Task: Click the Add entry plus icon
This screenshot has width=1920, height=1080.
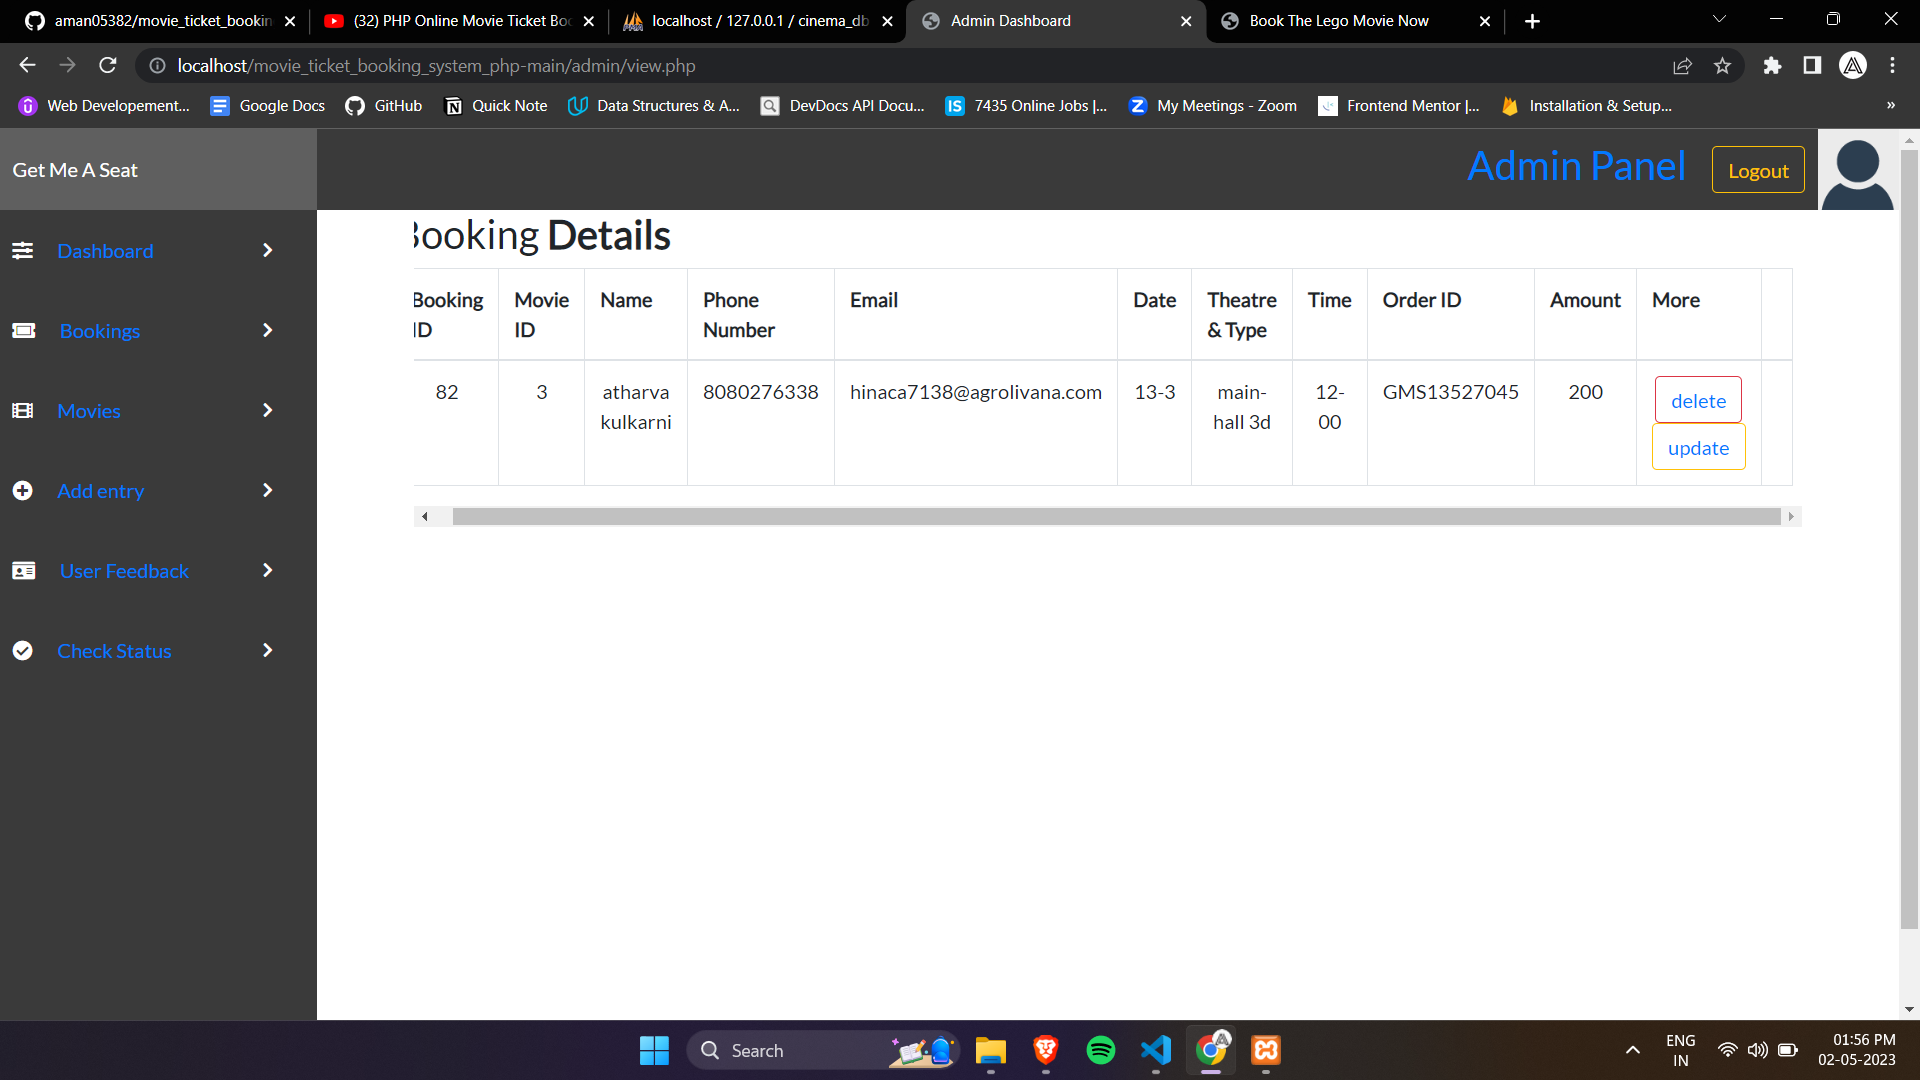Action: 23,491
